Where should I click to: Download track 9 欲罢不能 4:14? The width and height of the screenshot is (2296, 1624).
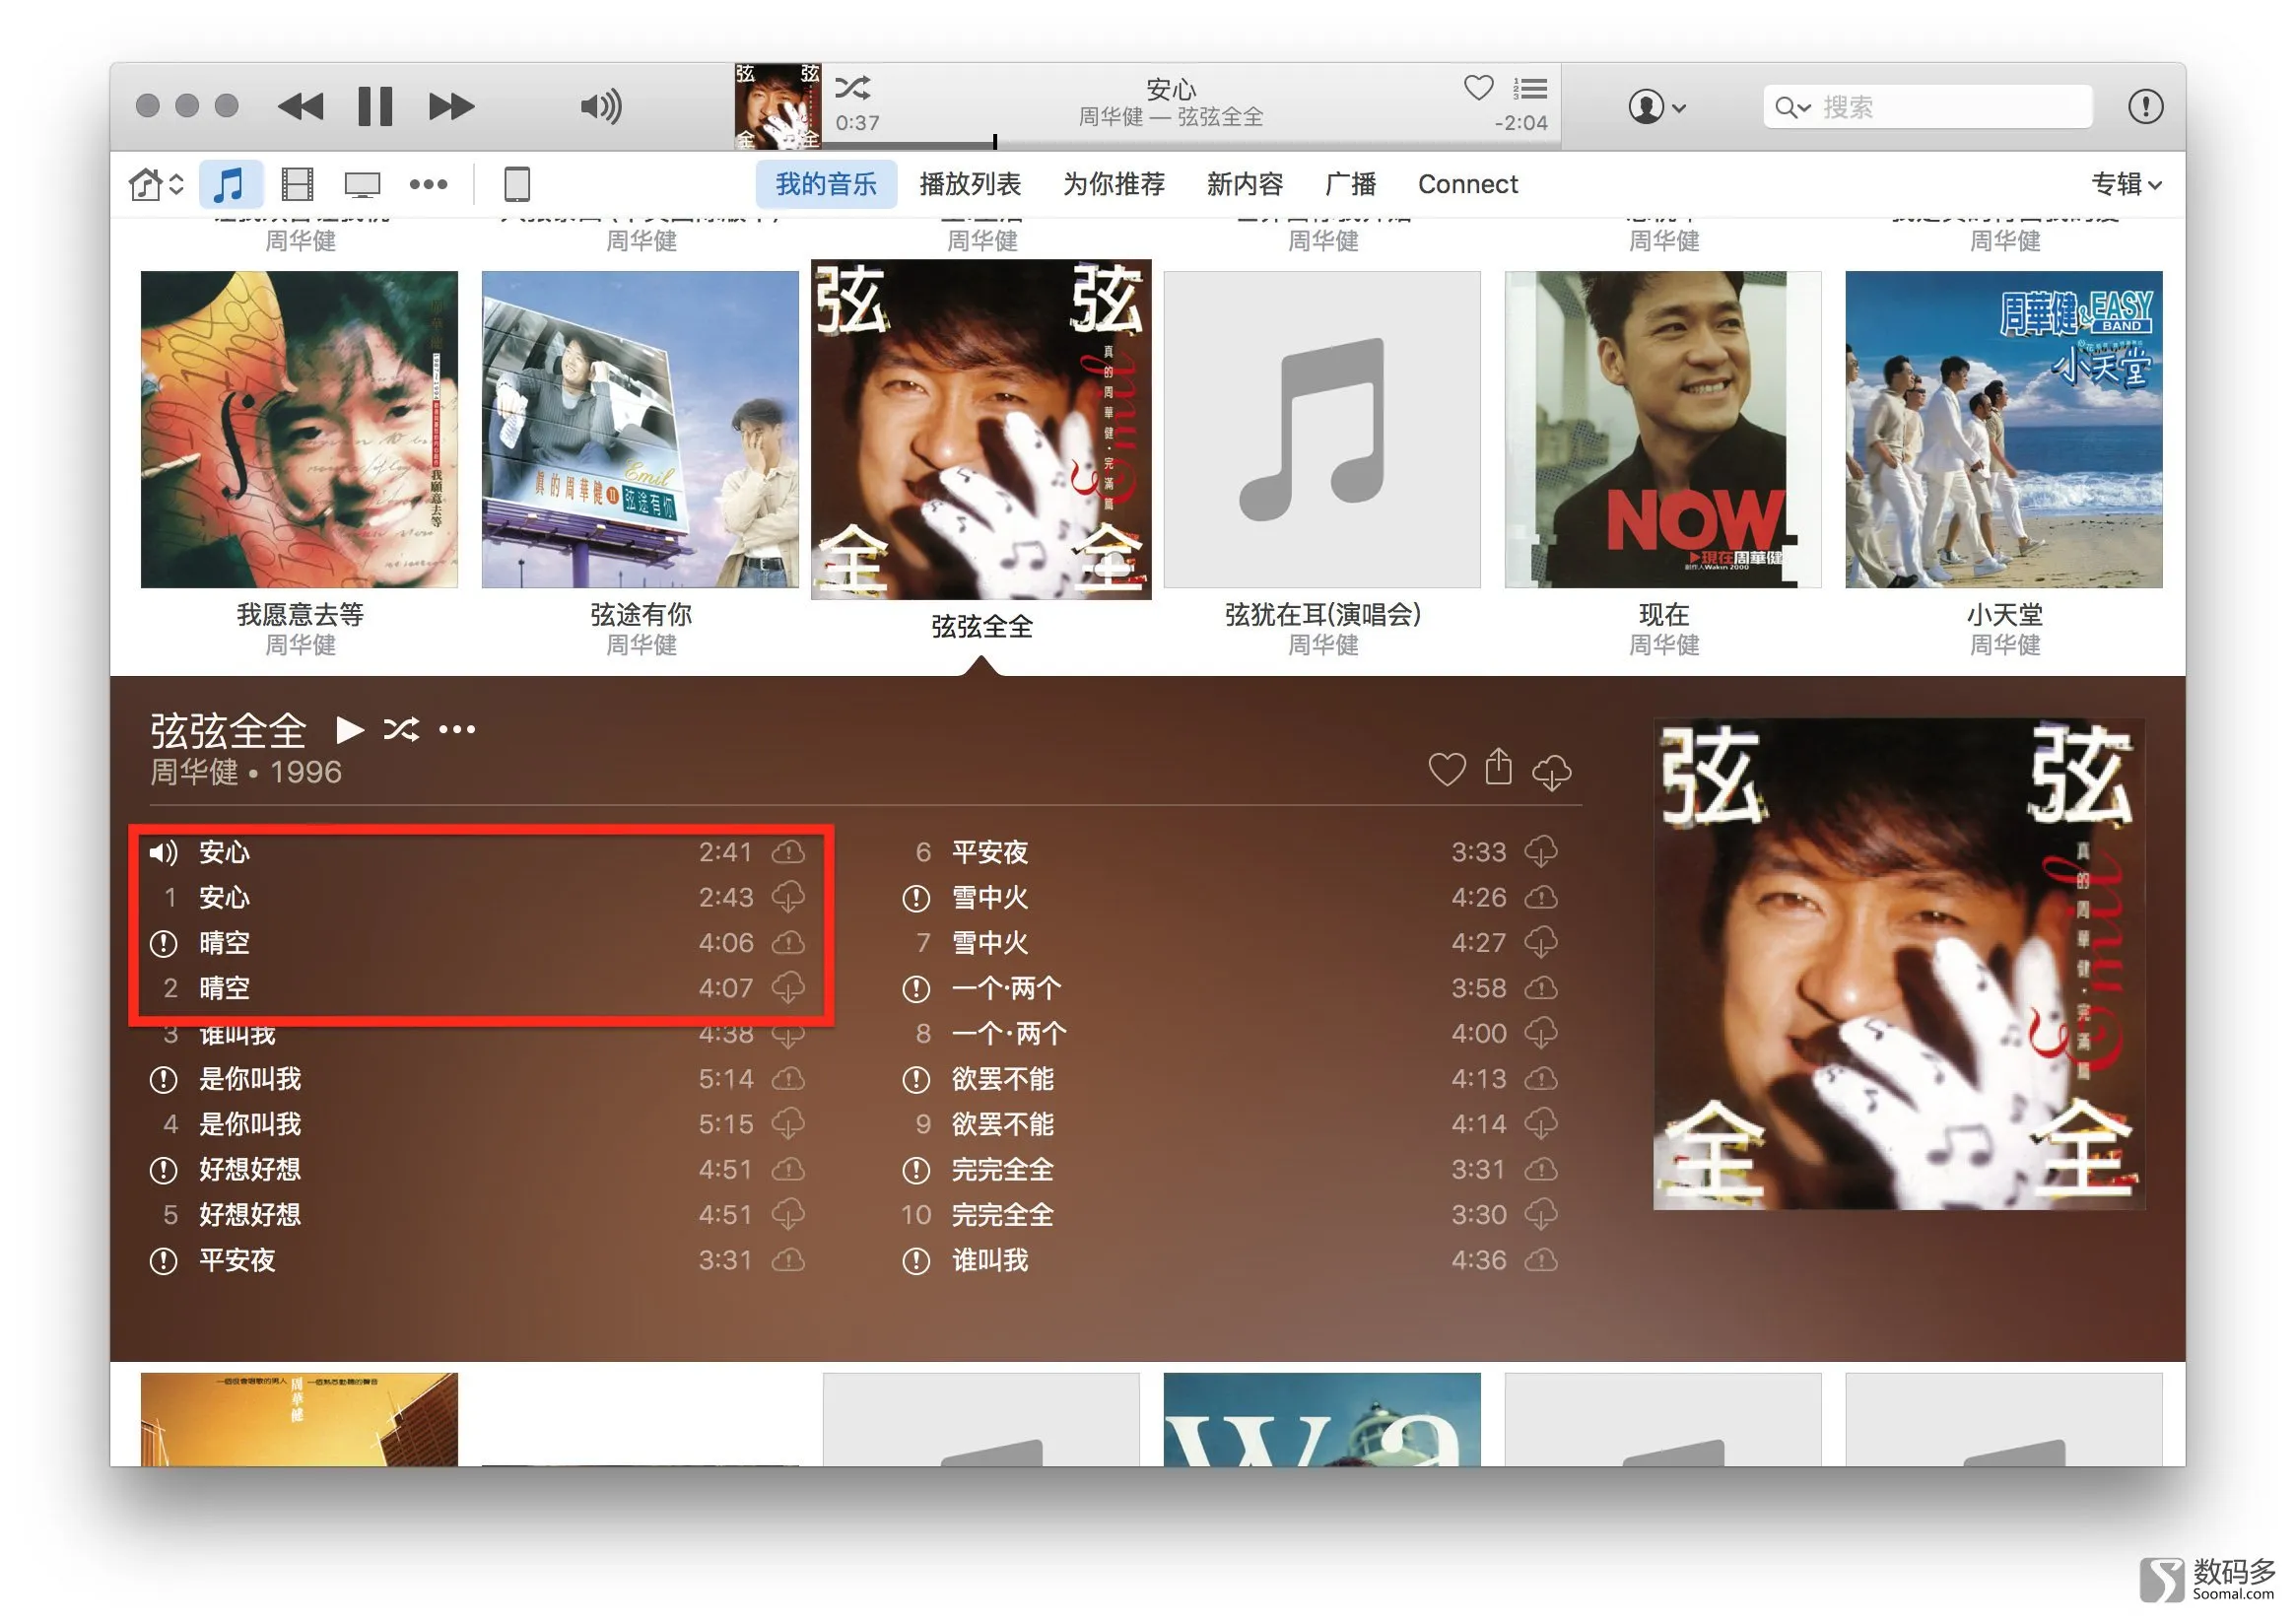click(1541, 1124)
